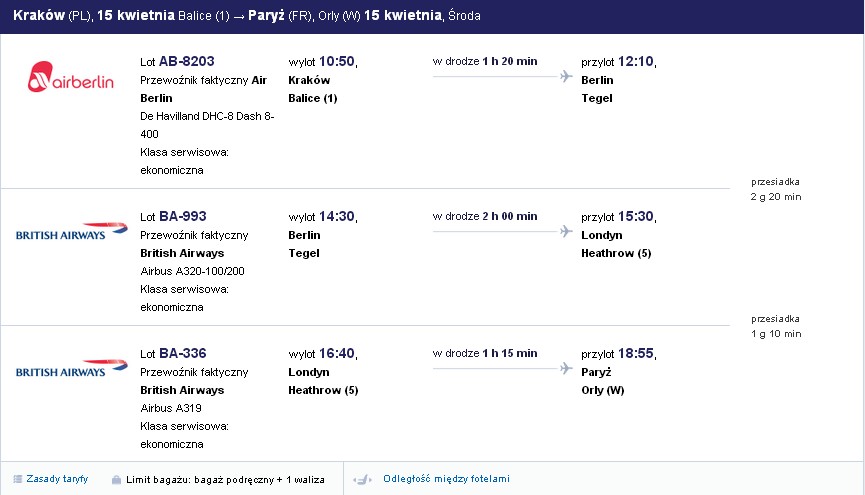Click the list icon beside Zasady taryfy
The width and height of the screenshot is (865, 495).
tap(18, 479)
